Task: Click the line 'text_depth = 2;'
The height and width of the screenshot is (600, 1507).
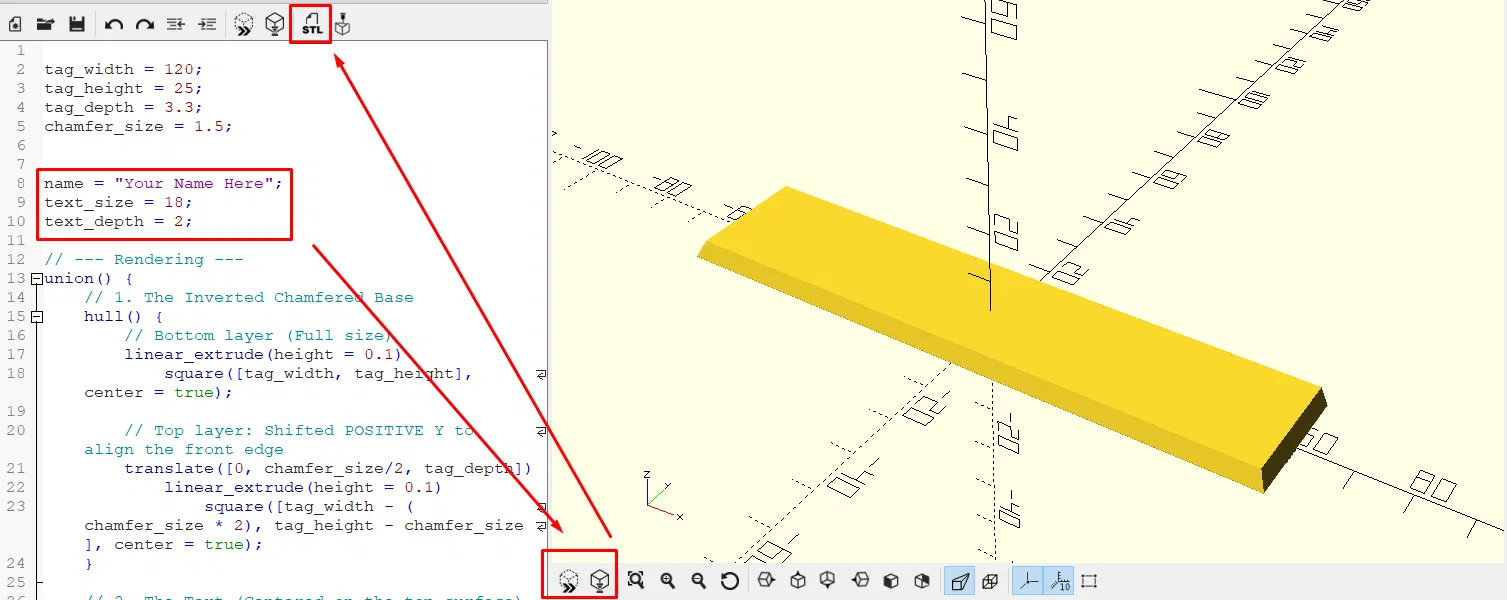Action: pos(118,222)
